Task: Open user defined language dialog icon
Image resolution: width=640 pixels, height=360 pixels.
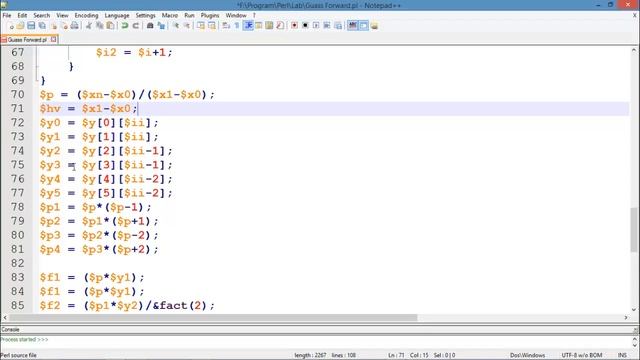Action: (259, 26)
